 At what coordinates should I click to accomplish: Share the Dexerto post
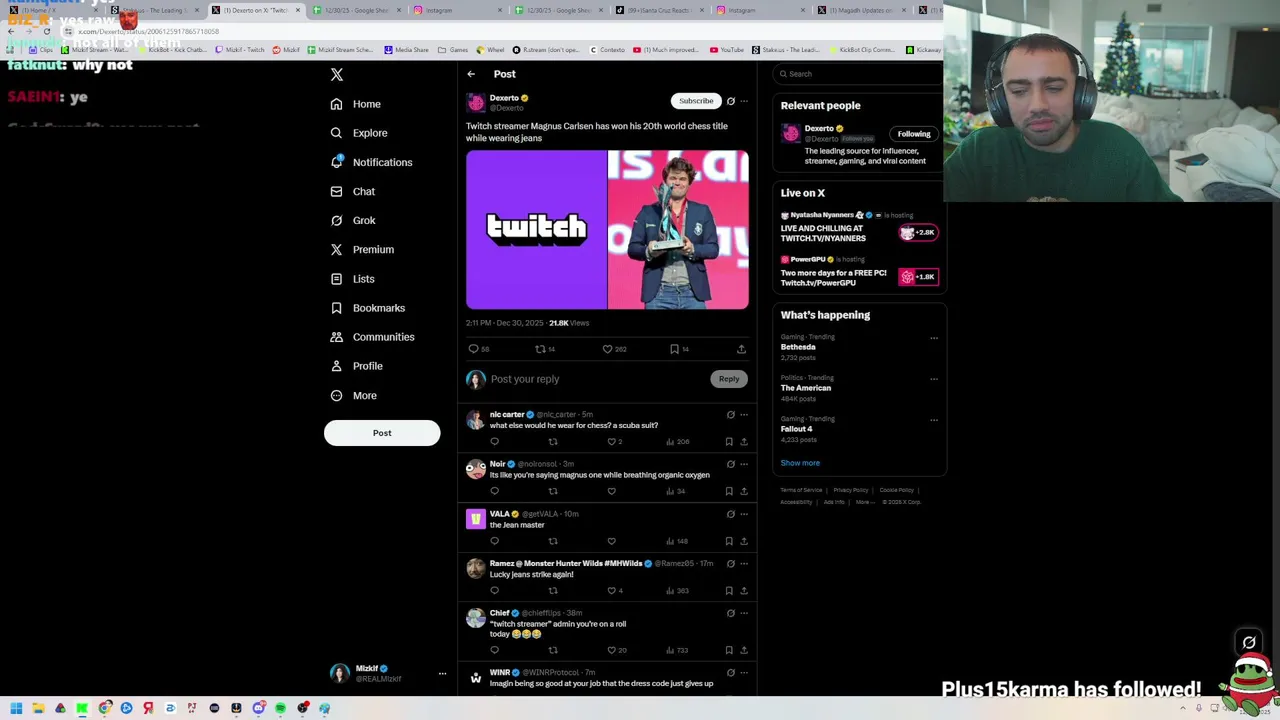point(741,349)
